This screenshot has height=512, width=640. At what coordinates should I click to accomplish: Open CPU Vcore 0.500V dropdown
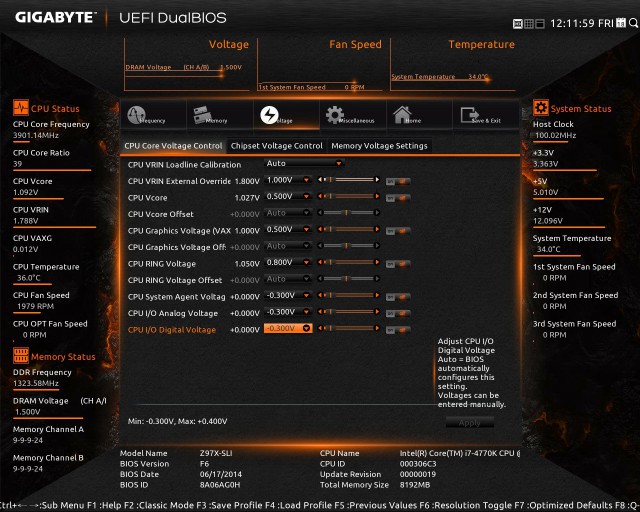[x=288, y=196]
